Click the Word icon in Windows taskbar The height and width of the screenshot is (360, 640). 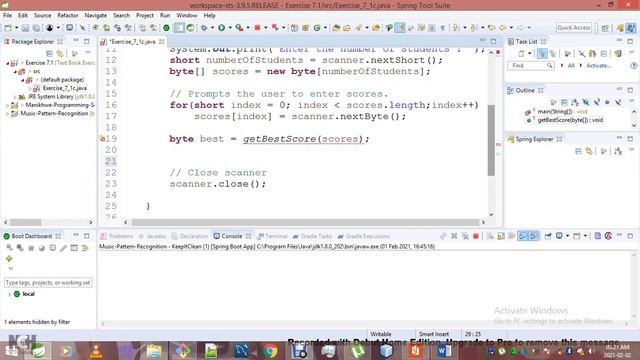(x=444, y=351)
